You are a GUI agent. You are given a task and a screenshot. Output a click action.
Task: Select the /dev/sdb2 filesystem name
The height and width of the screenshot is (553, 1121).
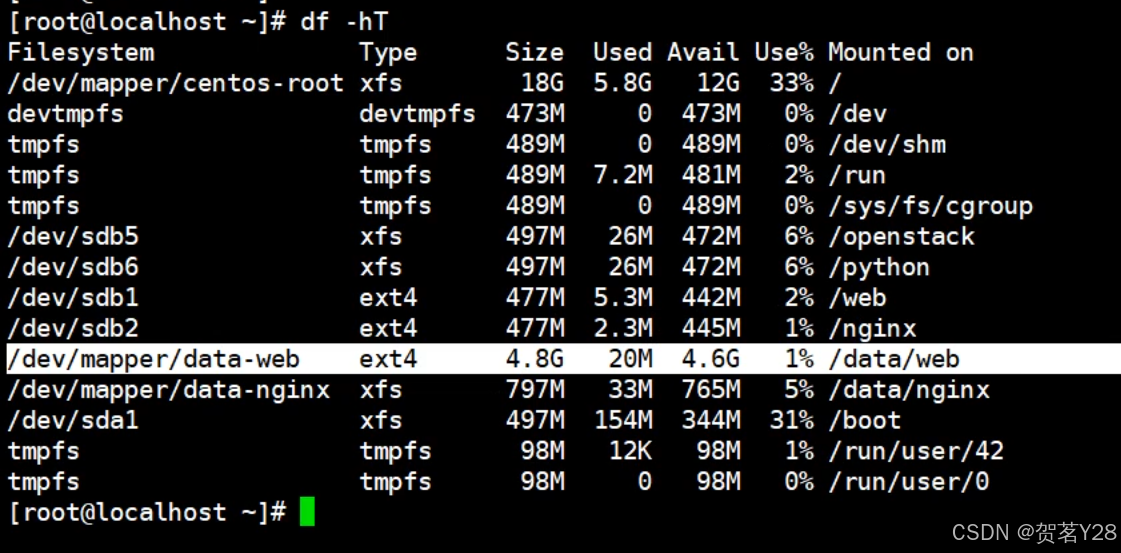[x=73, y=329]
